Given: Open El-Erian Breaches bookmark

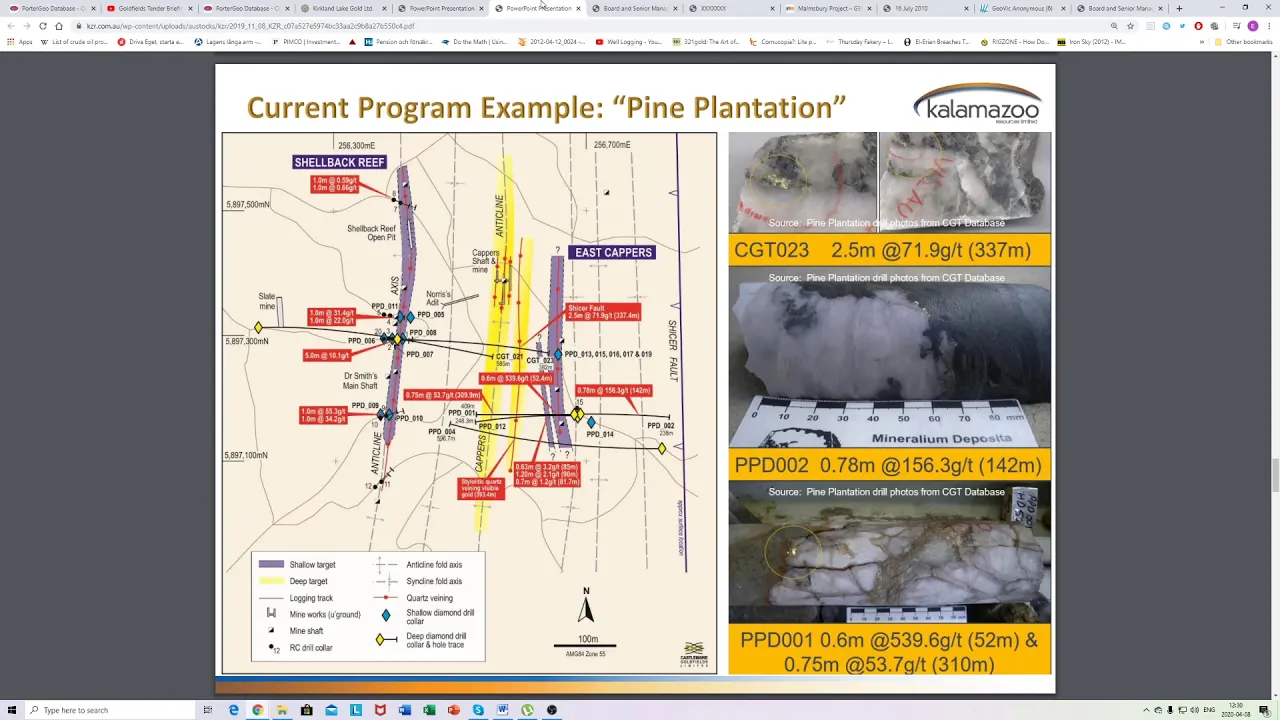Looking at the screenshot, I should pos(936,42).
